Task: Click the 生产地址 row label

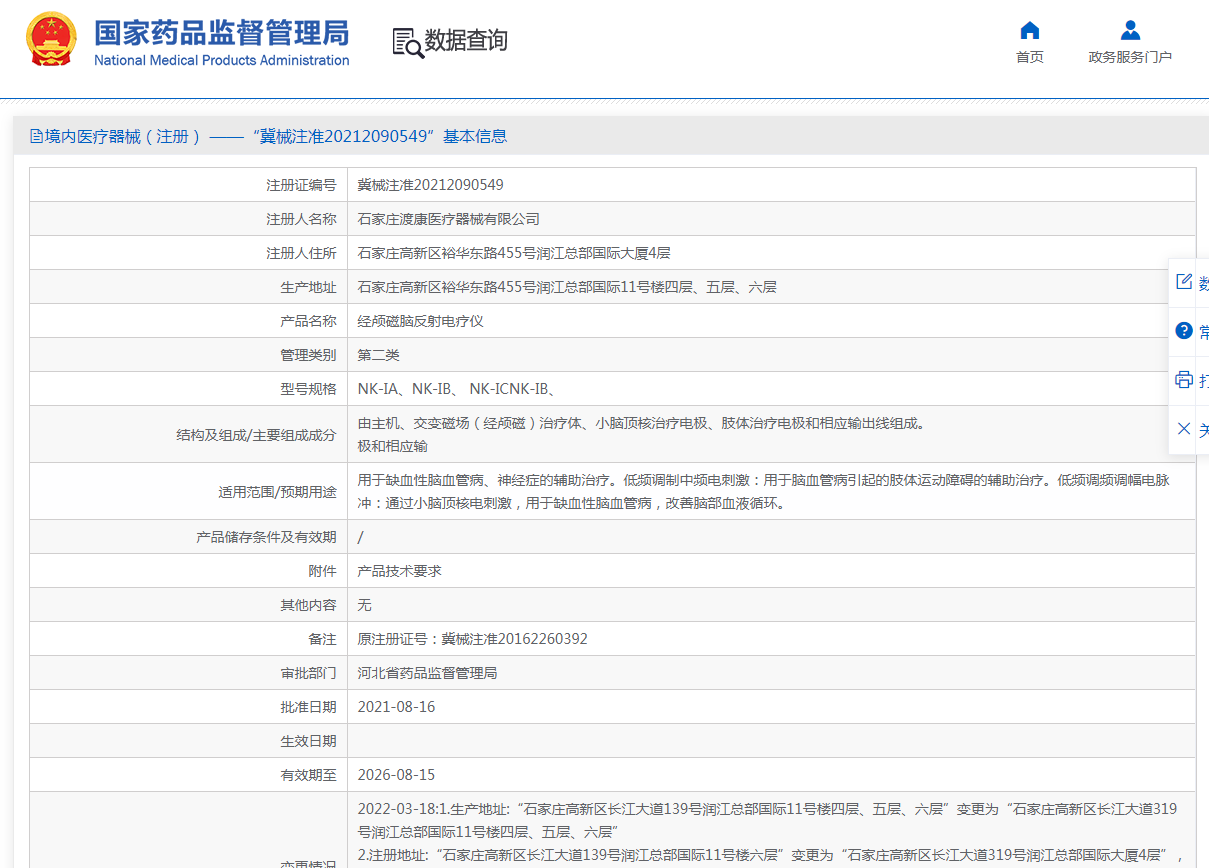Action: click(x=308, y=287)
